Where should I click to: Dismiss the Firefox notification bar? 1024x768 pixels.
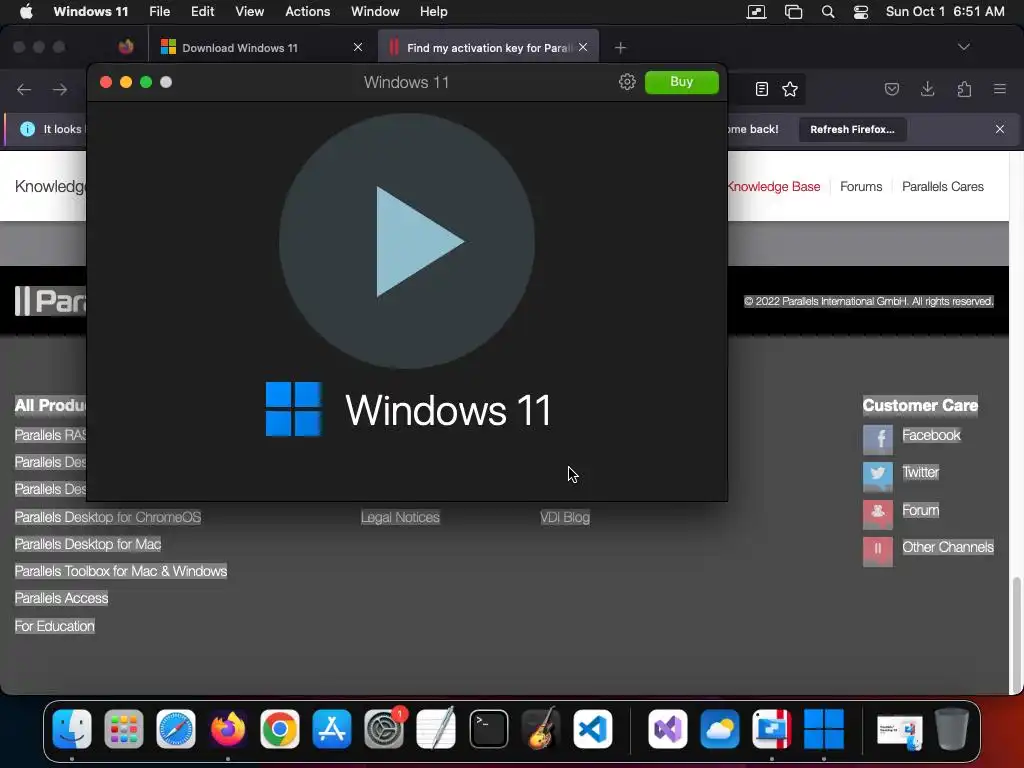[999, 129]
